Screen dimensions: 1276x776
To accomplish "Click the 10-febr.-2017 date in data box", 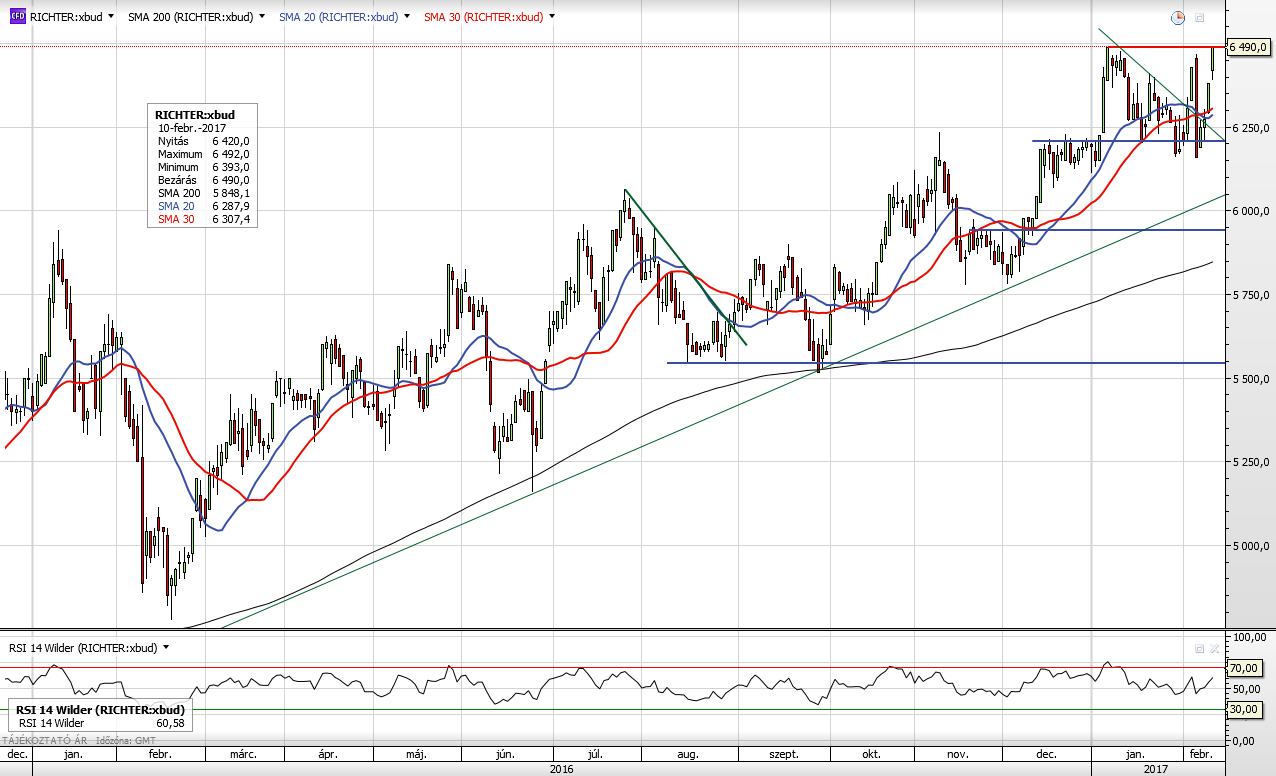I will (192, 128).
